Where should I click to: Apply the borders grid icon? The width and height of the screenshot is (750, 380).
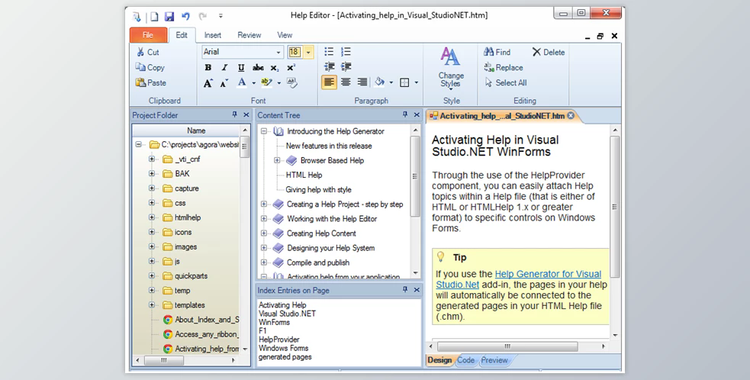[404, 82]
